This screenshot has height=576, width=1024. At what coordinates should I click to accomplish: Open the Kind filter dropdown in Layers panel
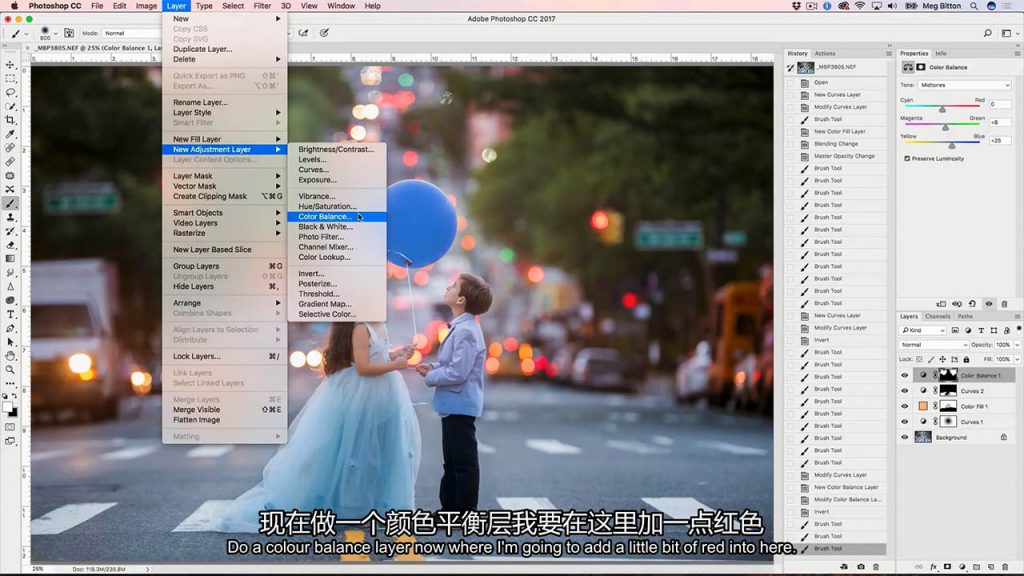pos(924,329)
